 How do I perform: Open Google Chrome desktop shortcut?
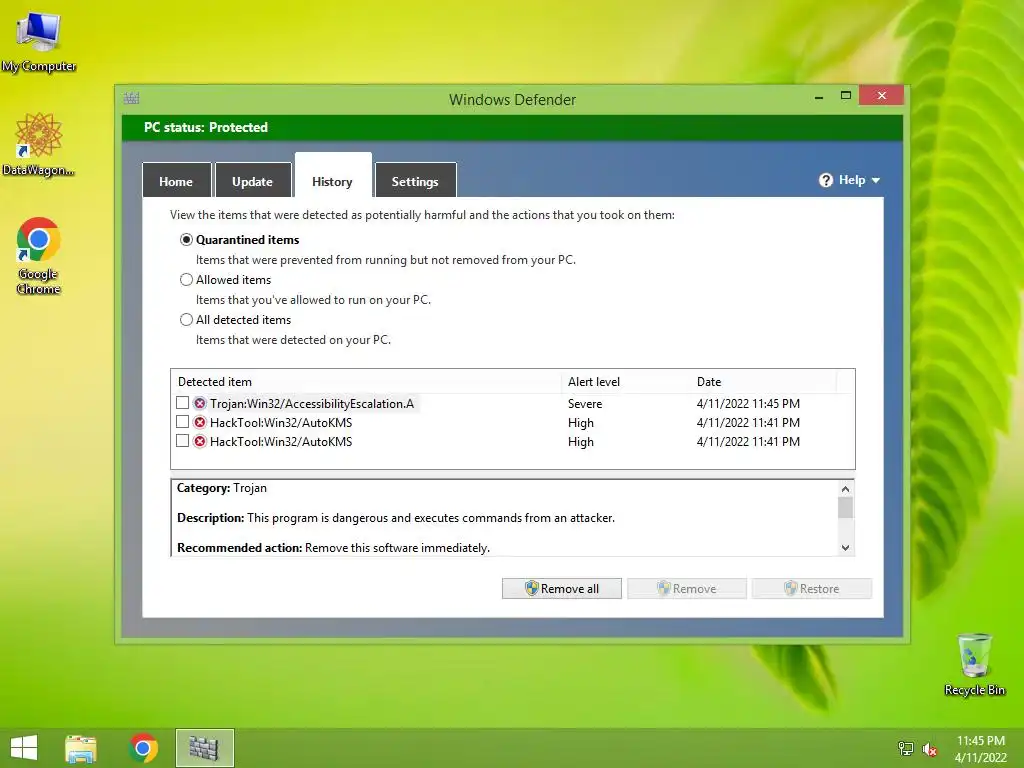point(39,255)
